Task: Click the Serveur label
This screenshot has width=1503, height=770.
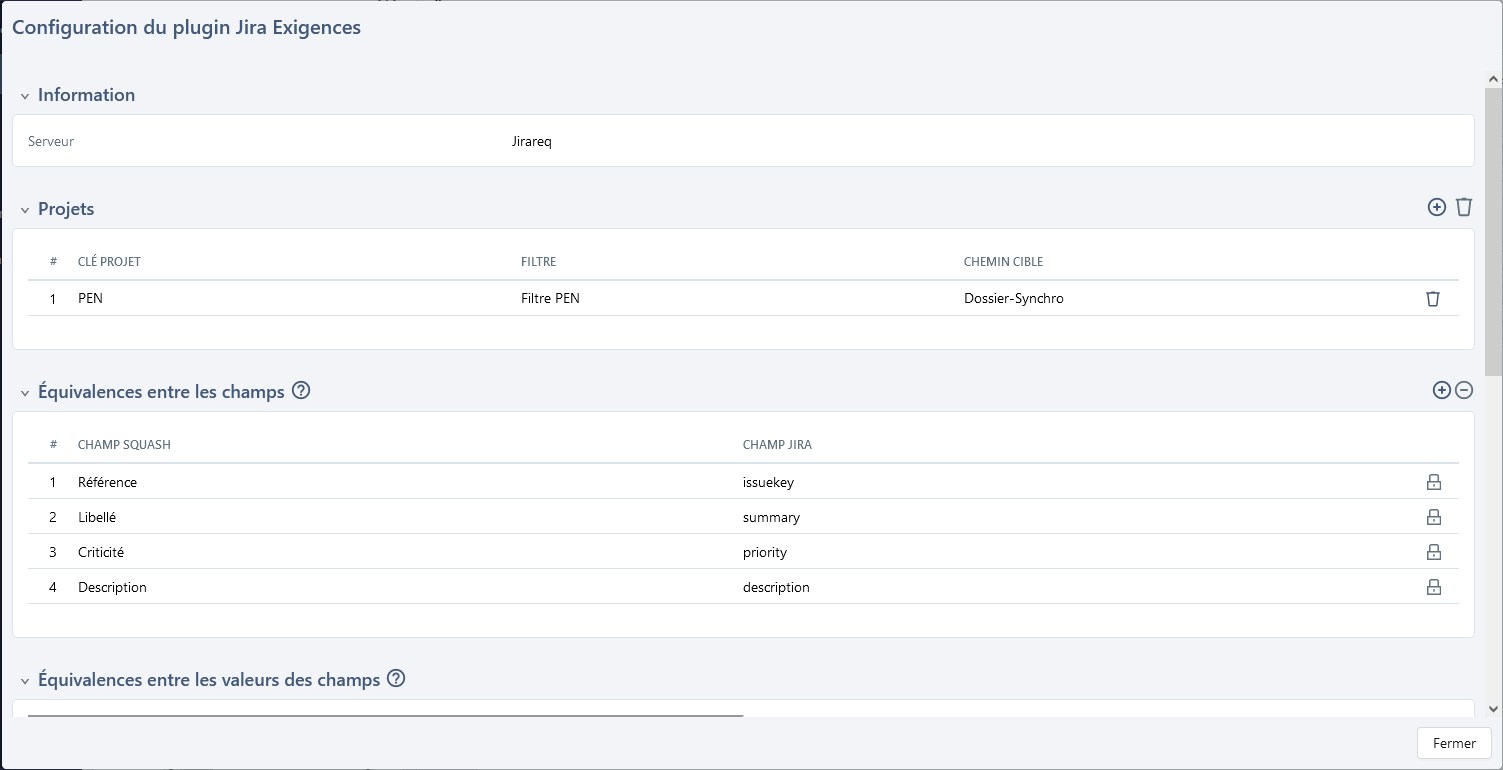Action: coord(51,141)
